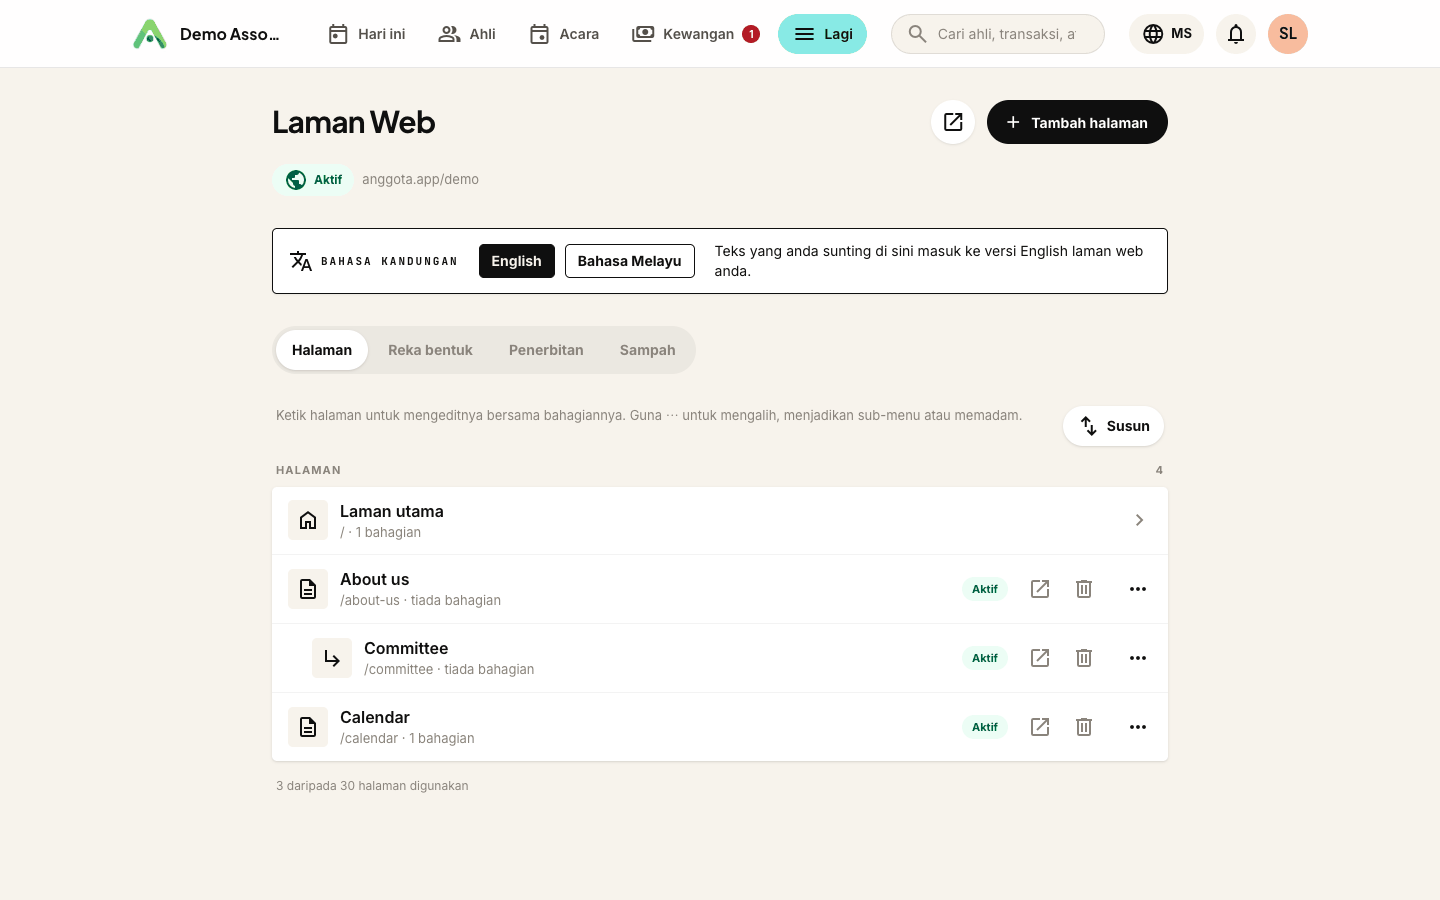1440x900 pixels.
Task: Open the Demo Association logo
Action: [150, 34]
